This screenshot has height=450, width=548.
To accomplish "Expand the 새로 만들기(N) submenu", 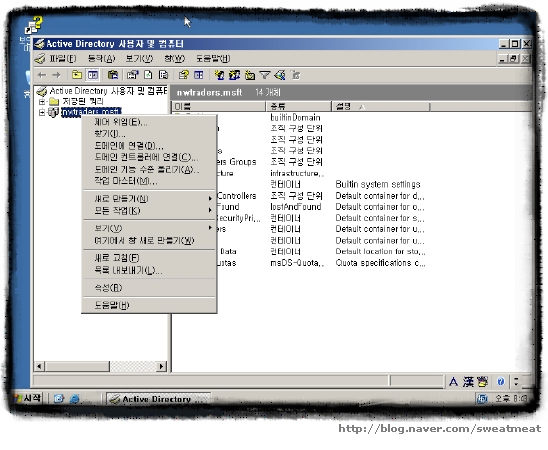I will (149, 198).
